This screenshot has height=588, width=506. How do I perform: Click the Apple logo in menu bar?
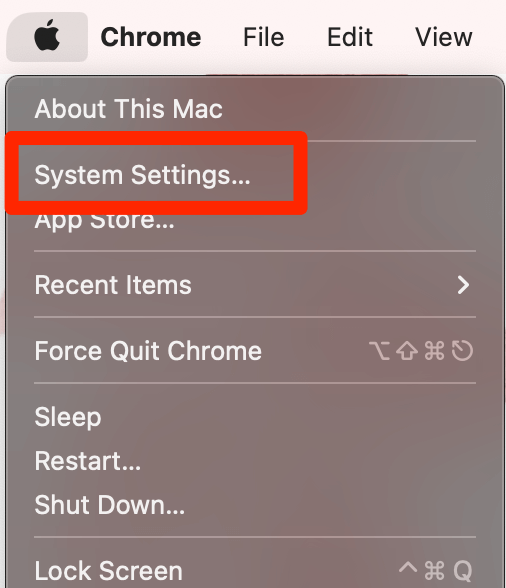tap(47, 36)
